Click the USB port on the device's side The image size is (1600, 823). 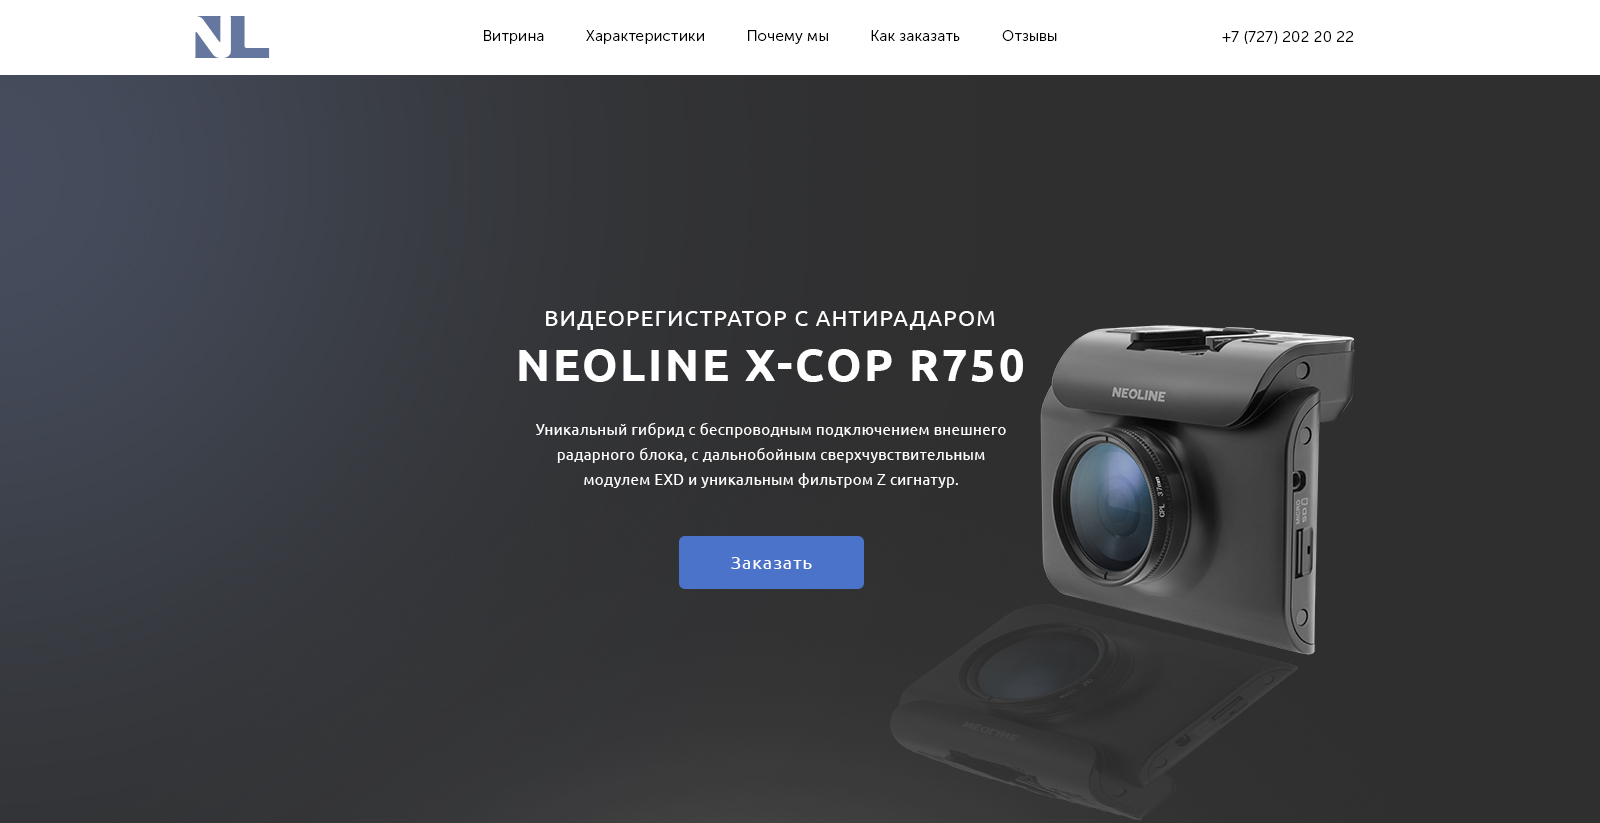(x=1303, y=553)
